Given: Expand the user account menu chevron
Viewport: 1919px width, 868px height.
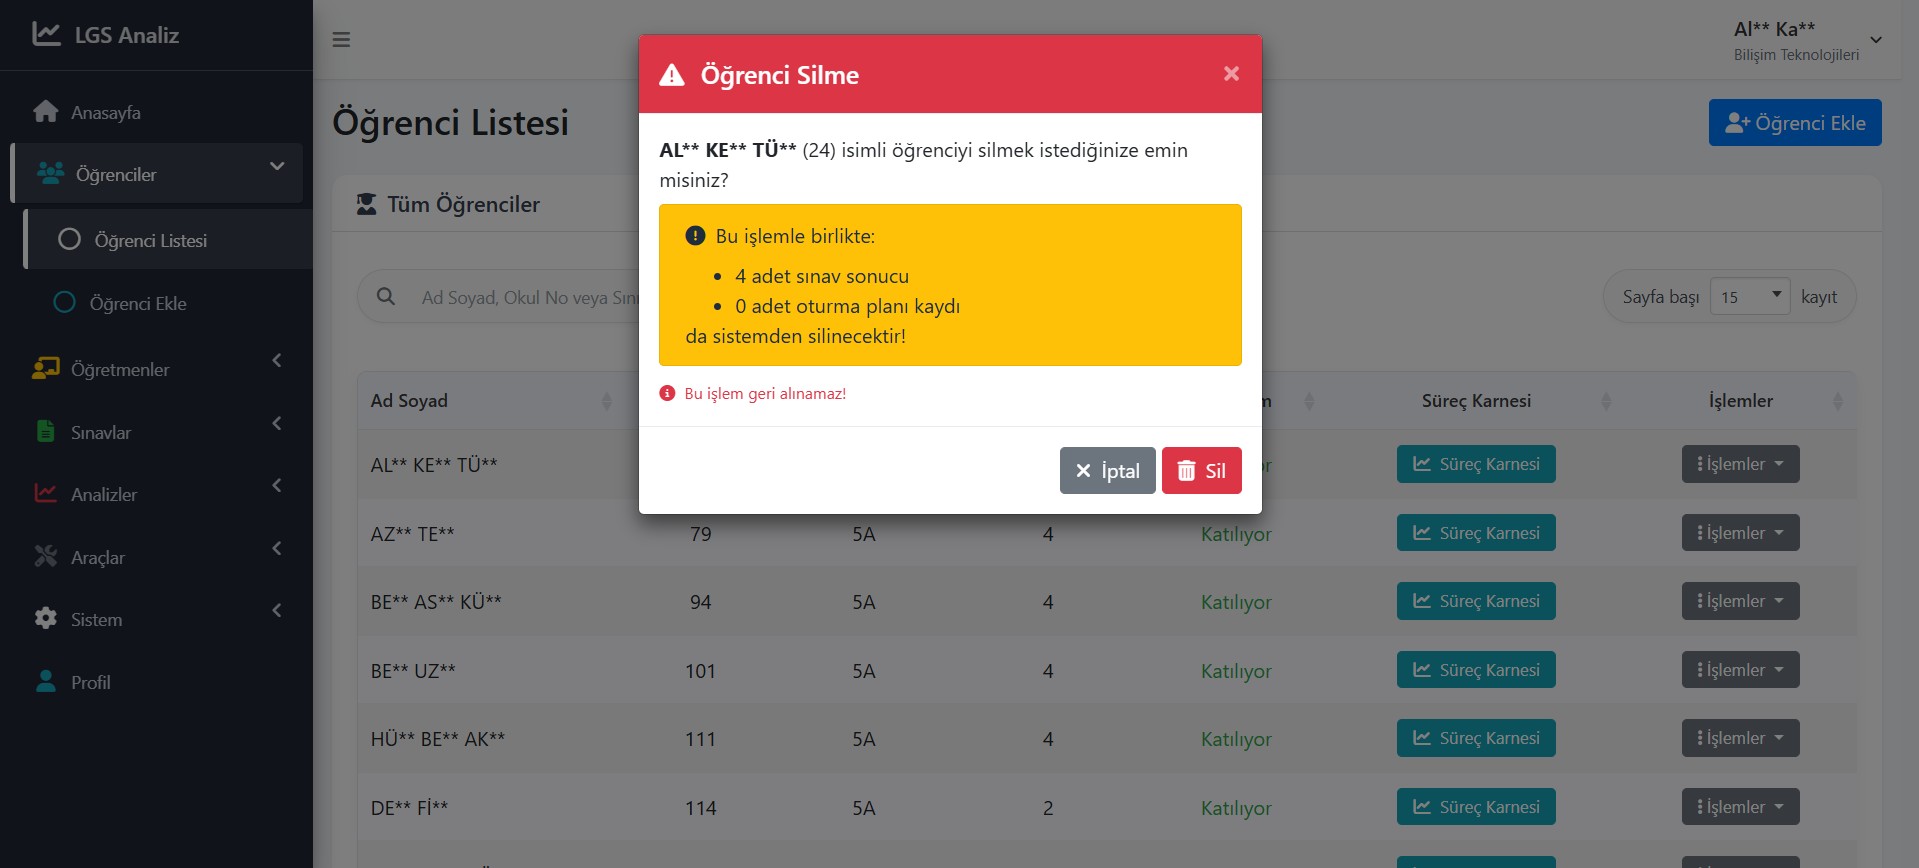Looking at the screenshot, I should click(x=1876, y=40).
